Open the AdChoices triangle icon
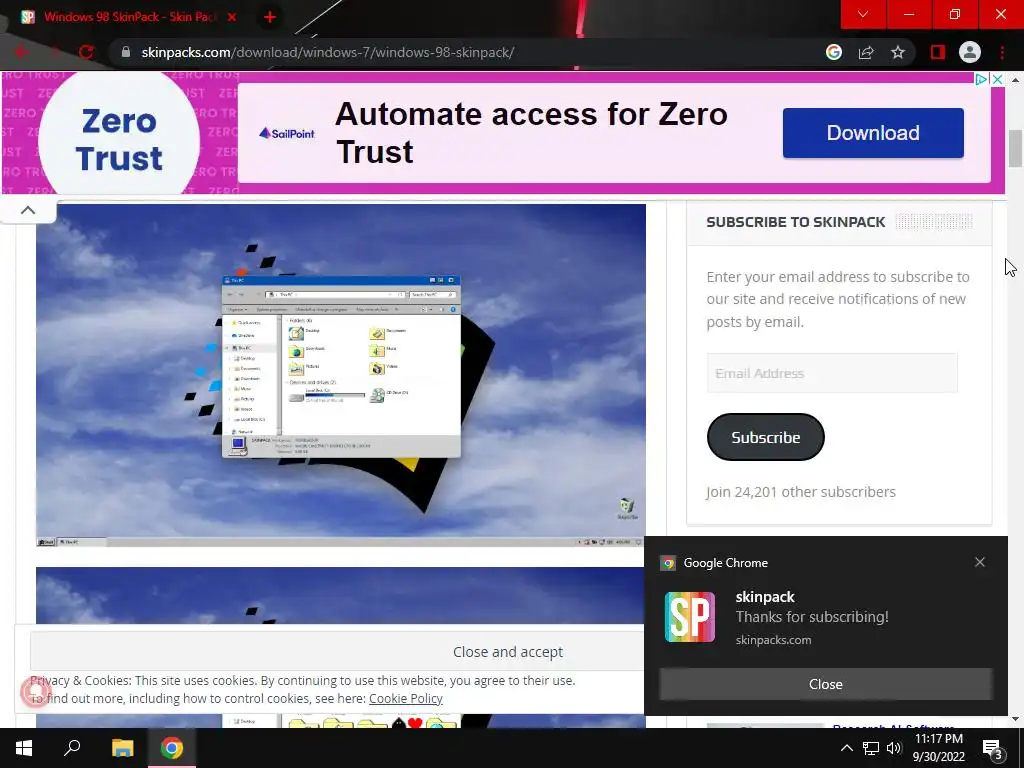The height and width of the screenshot is (768, 1024). click(x=981, y=79)
